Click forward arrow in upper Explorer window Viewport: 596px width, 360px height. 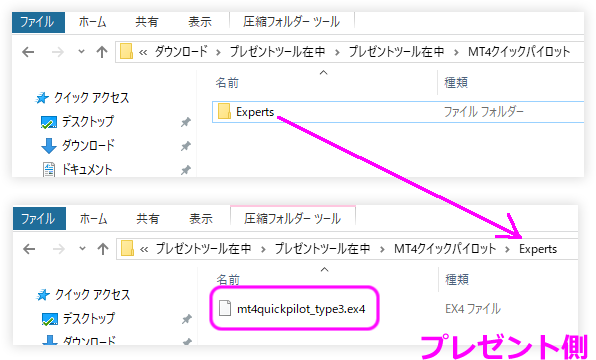[58, 52]
